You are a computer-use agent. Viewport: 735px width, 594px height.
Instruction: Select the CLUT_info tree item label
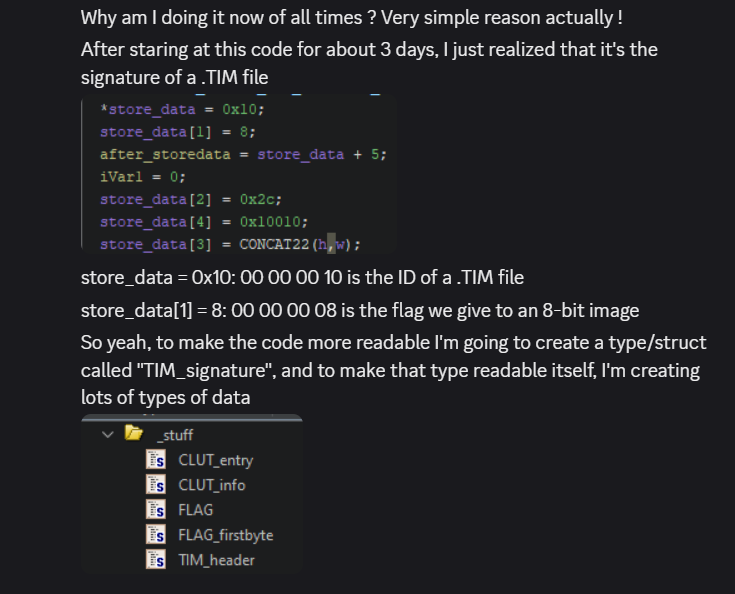(211, 485)
